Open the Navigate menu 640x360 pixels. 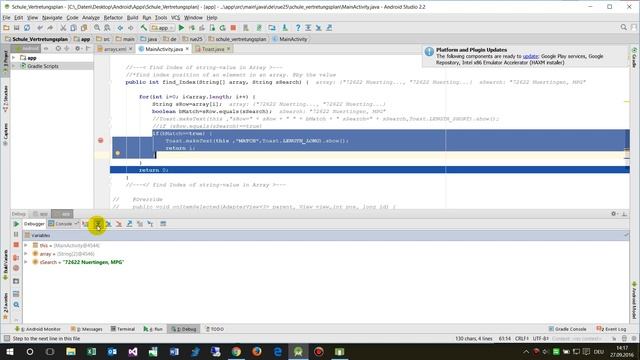point(52,18)
